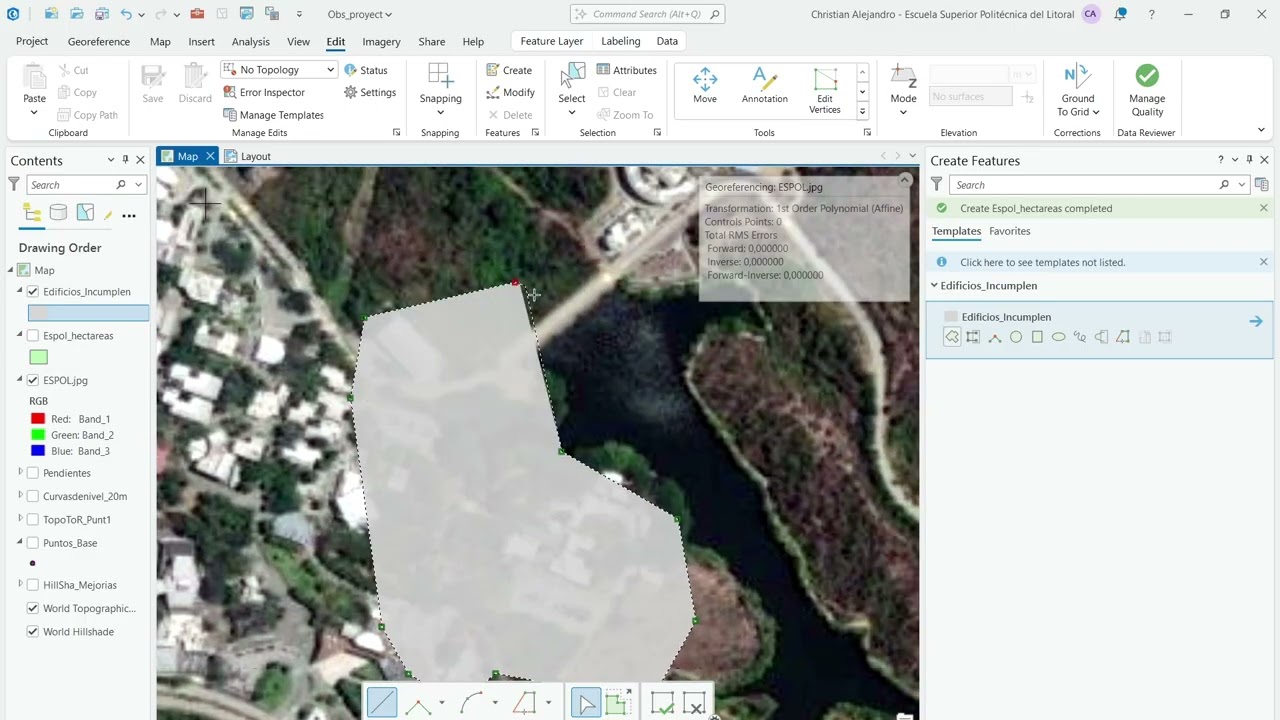Image resolution: width=1280 pixels, height=720 pixels.
Task: Check the Puntos_Base layer box
Action: (x=33, y=543)
